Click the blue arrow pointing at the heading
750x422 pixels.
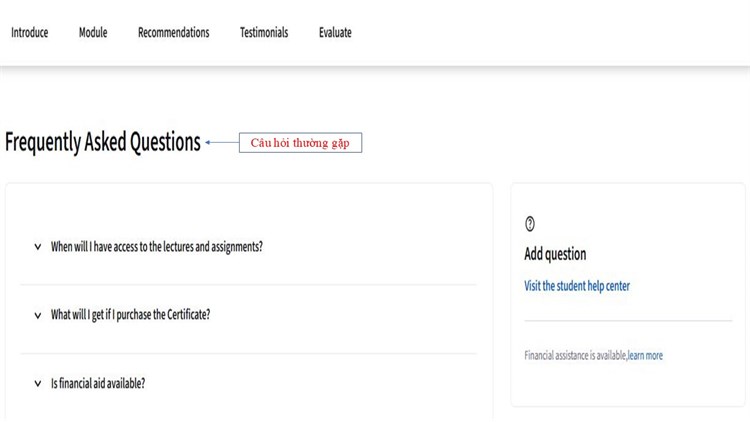tap(221, 143)
